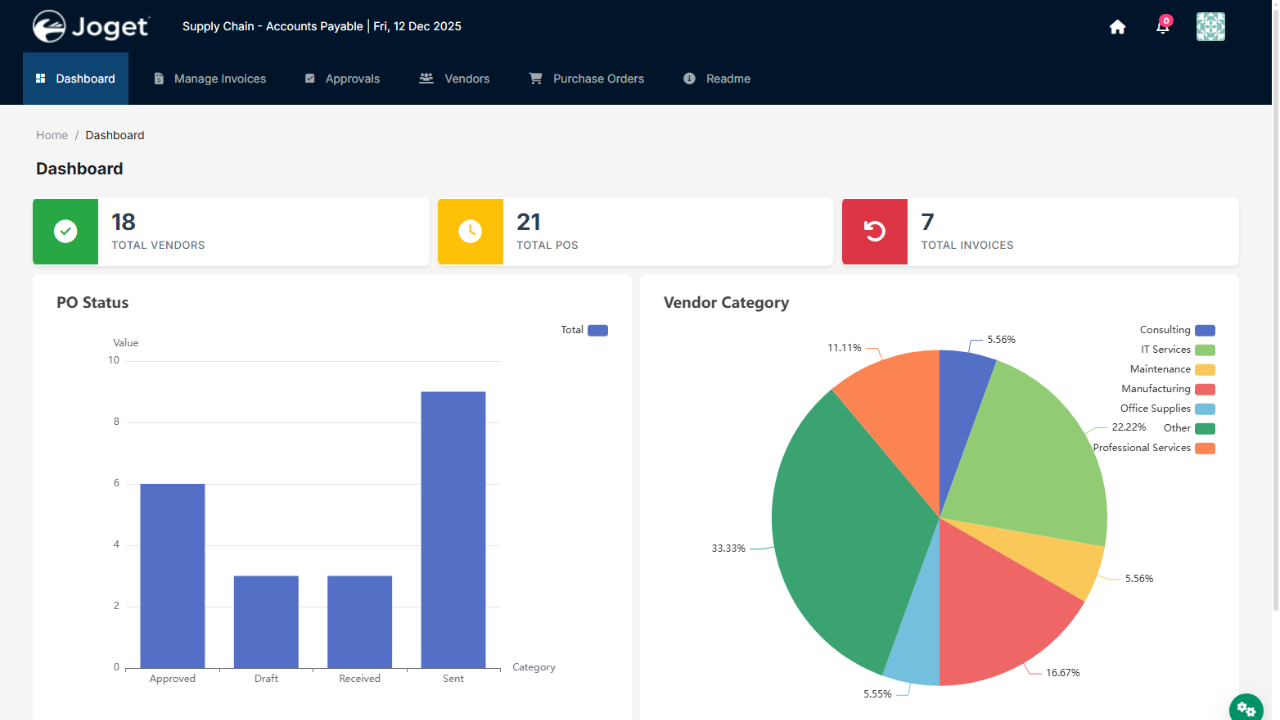Screen dimensions: 1280x720
Task: Open the Manage Invoices menu
Action: click(x=210, y=79)
